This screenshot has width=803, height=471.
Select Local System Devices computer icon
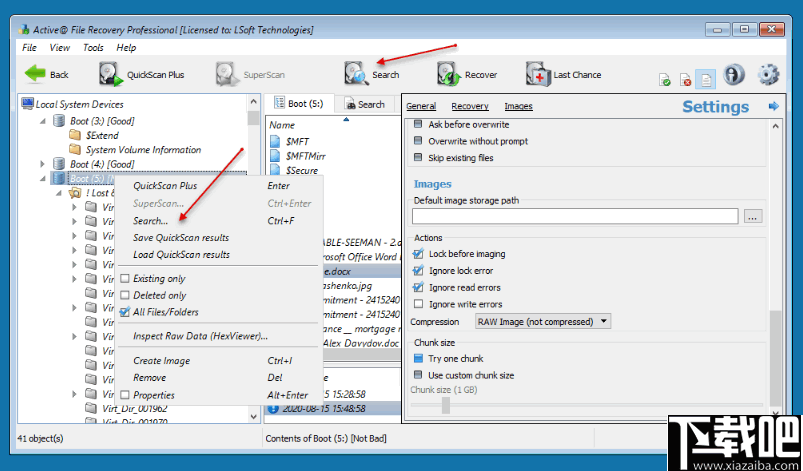27,104
